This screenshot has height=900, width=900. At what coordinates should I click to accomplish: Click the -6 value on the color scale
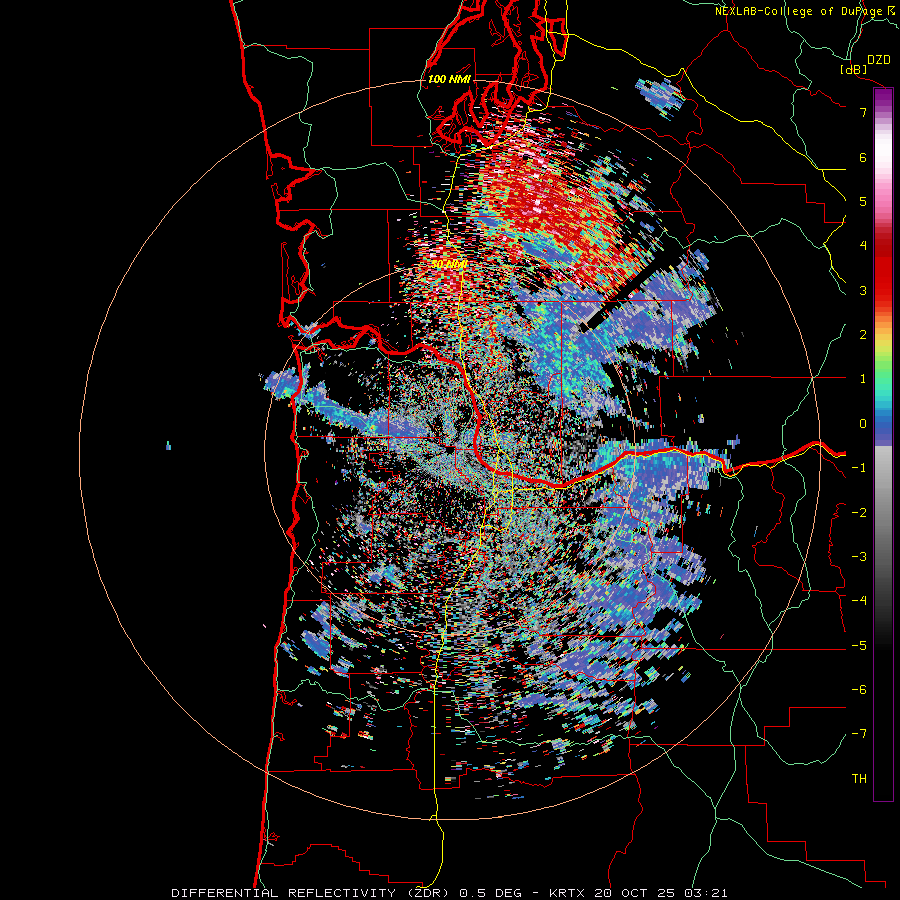pyautogui.click(x=859, y=690)
